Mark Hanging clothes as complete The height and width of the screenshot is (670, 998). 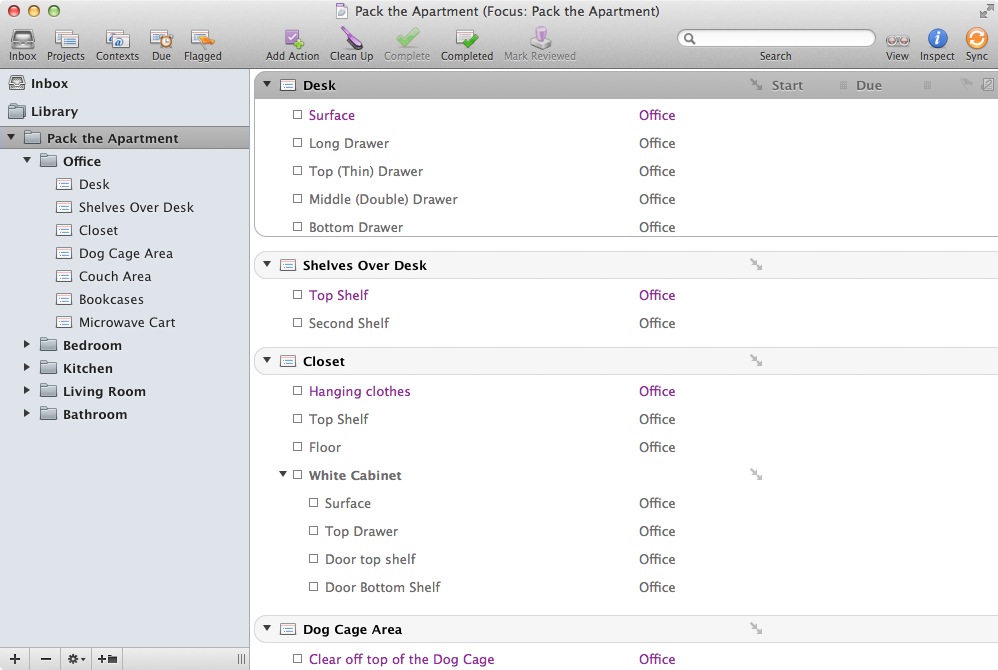[x=297, y=392]
